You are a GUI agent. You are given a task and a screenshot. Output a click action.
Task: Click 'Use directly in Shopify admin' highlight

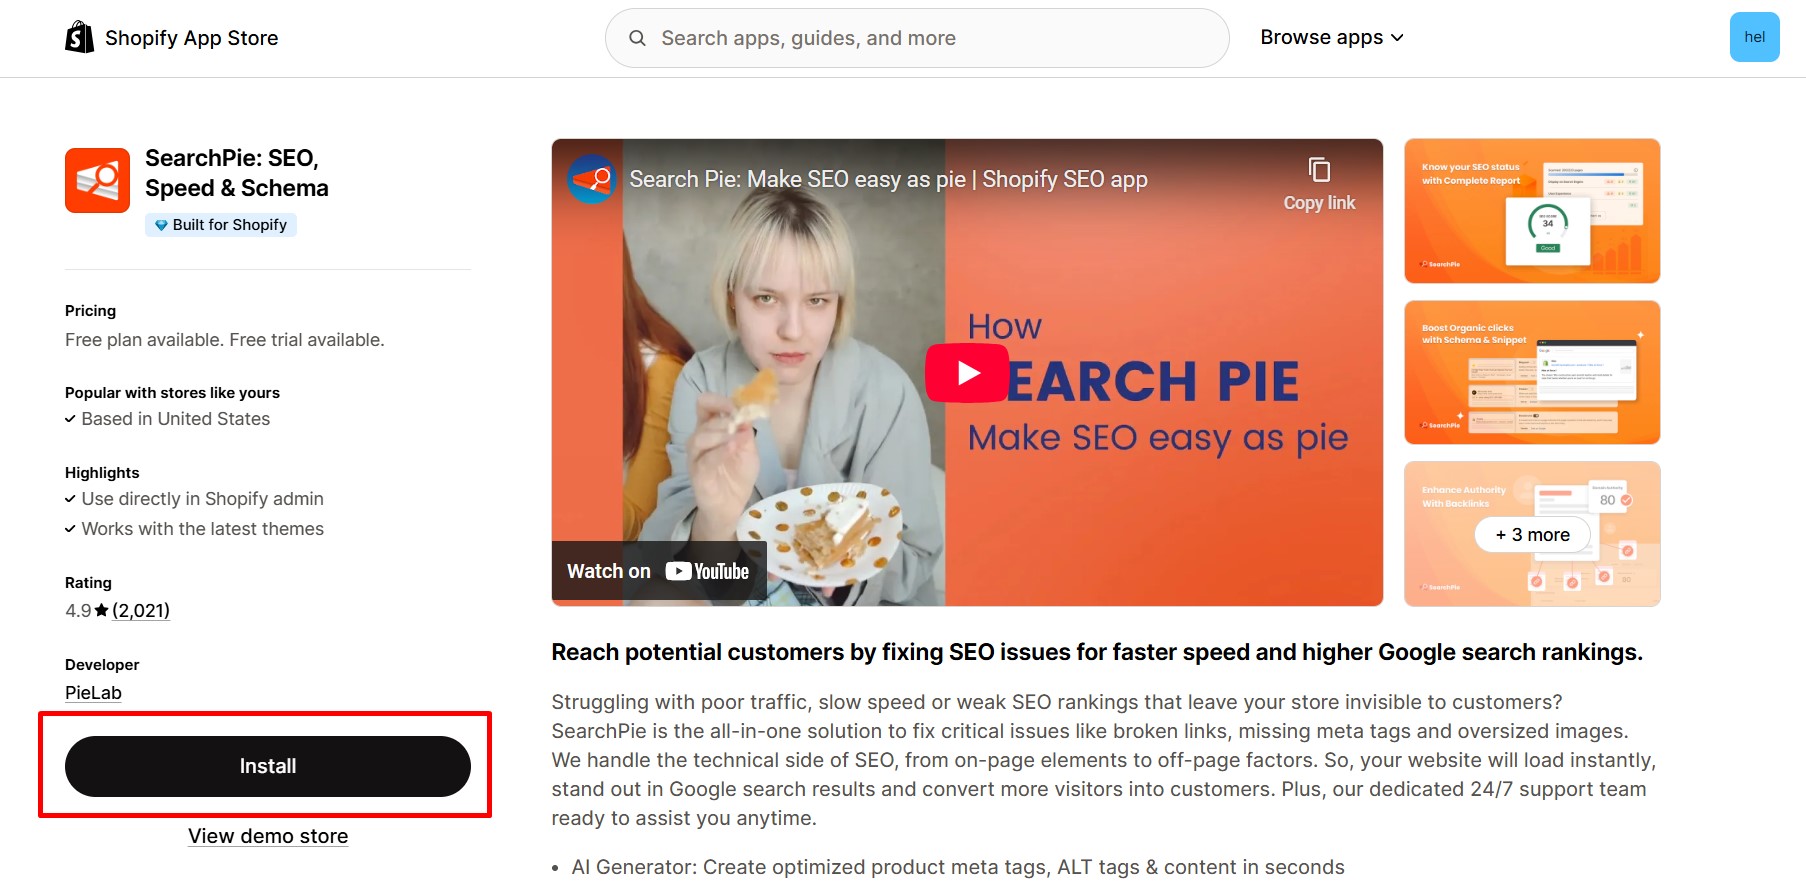tap(203, 499)
